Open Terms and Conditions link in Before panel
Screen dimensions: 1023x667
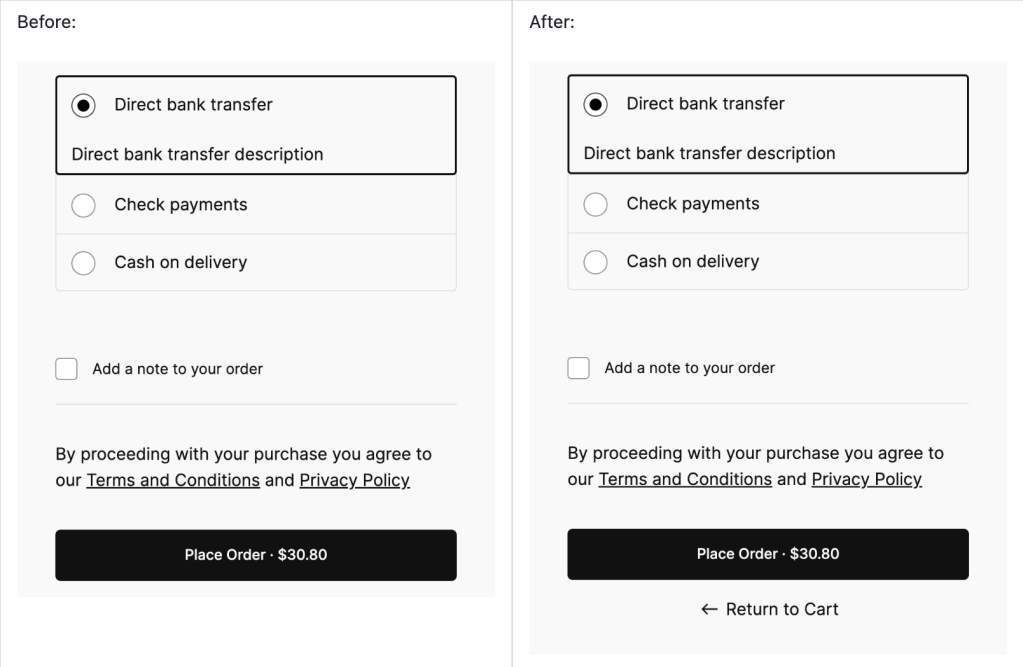pyautogui.click(x=173, y=480)
